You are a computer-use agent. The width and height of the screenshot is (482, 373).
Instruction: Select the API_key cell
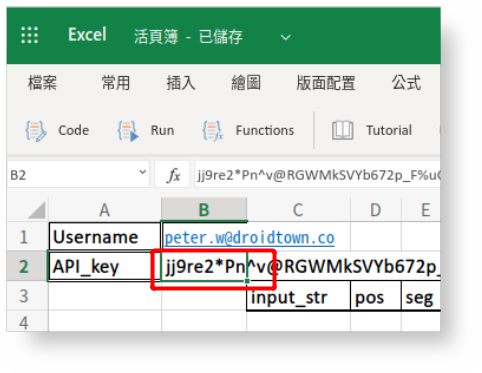[x=105, y=266]
